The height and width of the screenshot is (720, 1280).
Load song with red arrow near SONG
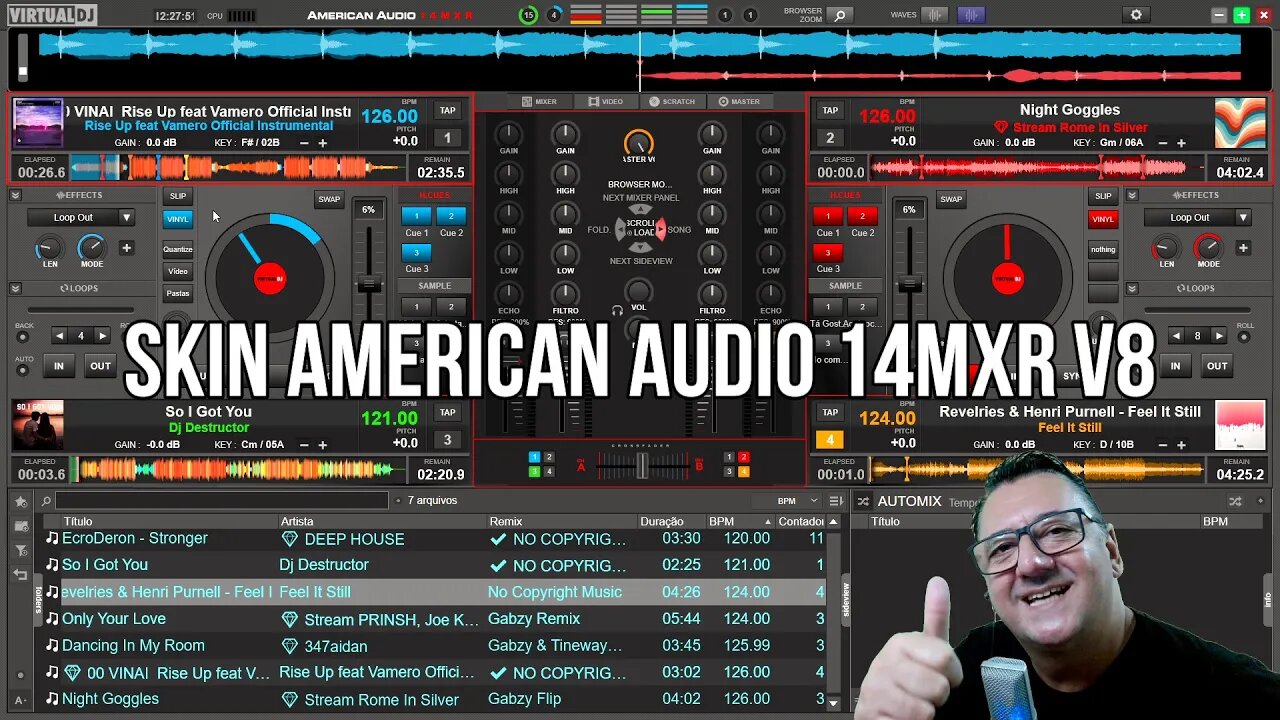[660, 230]
